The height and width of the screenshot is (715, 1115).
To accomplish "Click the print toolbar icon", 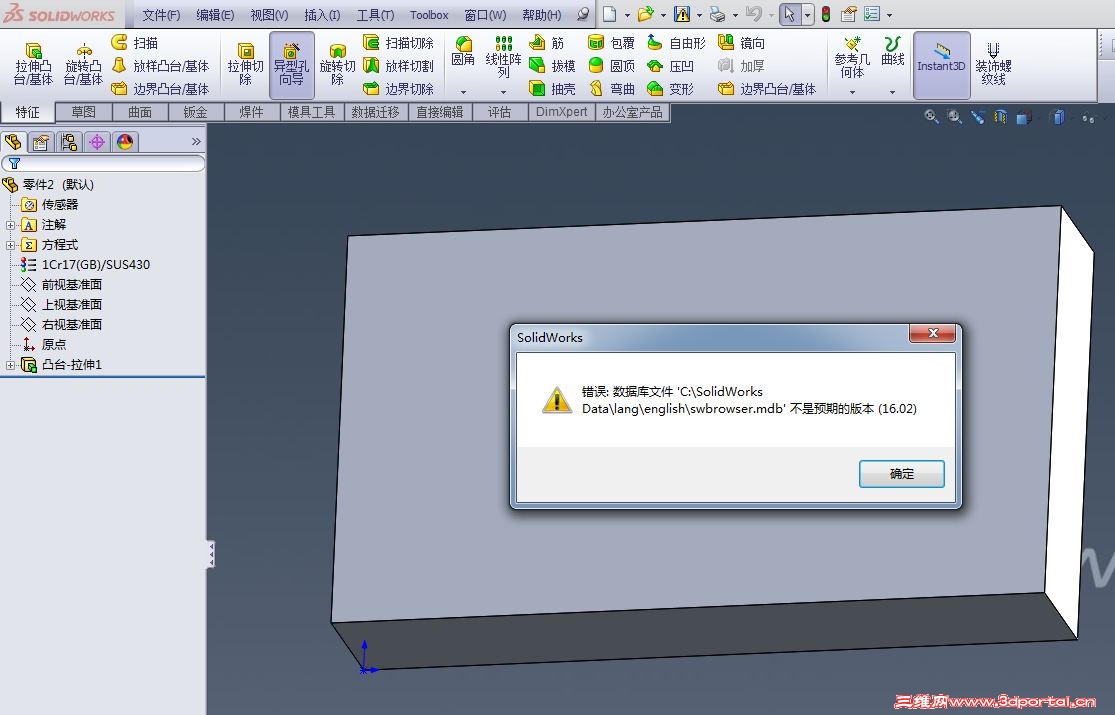I will click(717, 14).
